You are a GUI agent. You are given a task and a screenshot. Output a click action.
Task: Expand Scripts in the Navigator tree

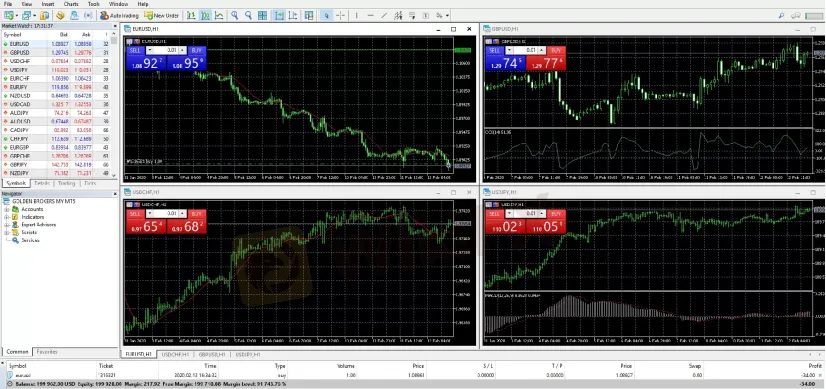7,232
